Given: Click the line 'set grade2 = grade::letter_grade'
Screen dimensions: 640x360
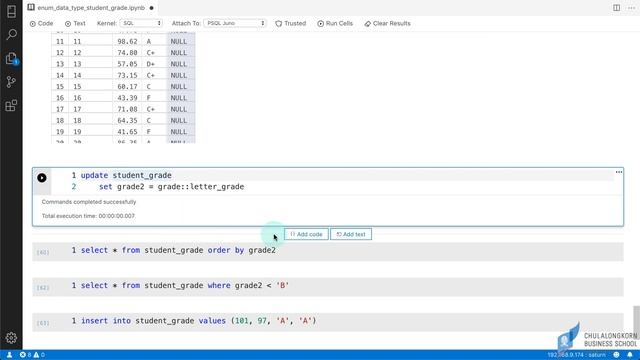Looking at the screenshot, I should pyautogui.click(x=171, y=187).
